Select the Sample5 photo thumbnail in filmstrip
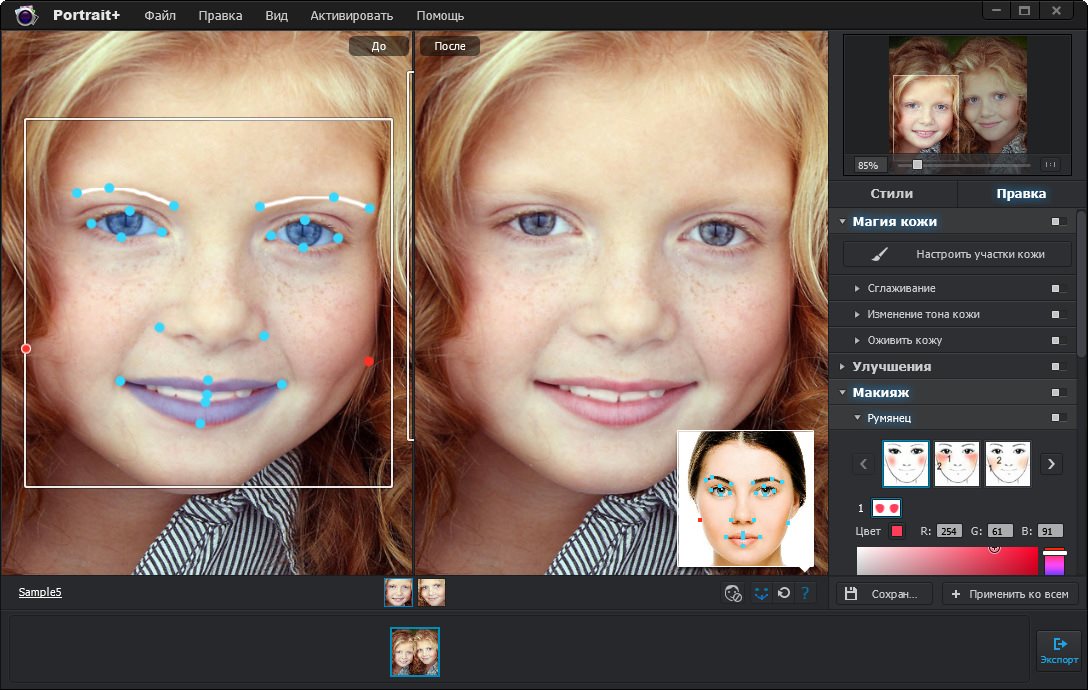 [x=414, y=652]
